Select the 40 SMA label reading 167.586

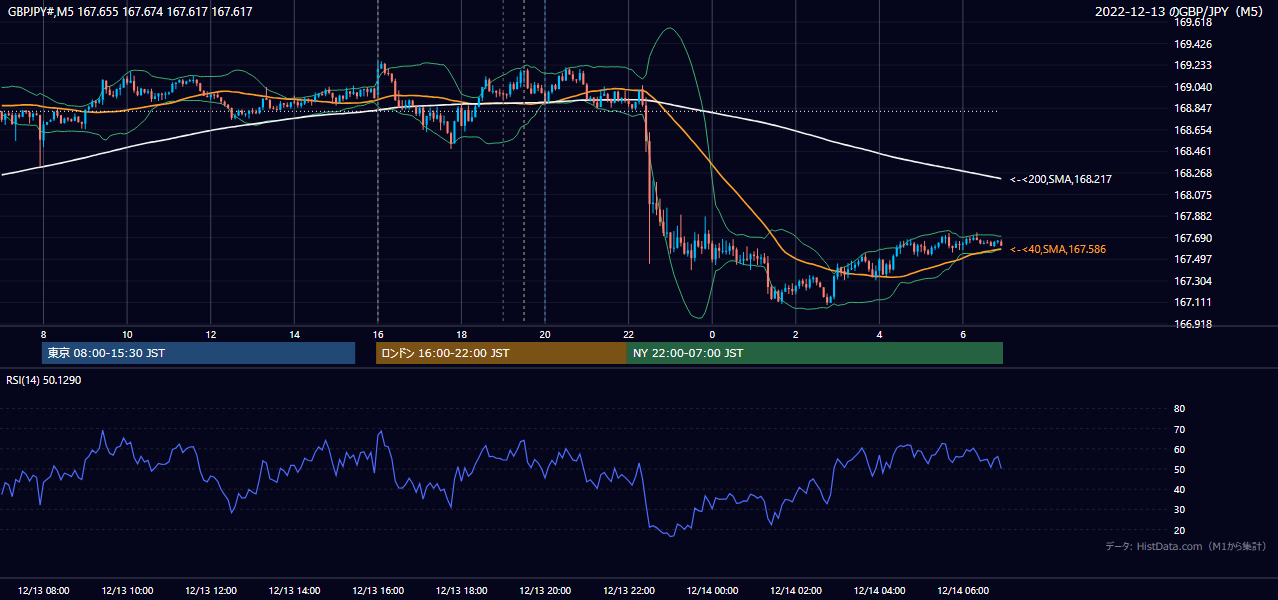[1057, 249]
